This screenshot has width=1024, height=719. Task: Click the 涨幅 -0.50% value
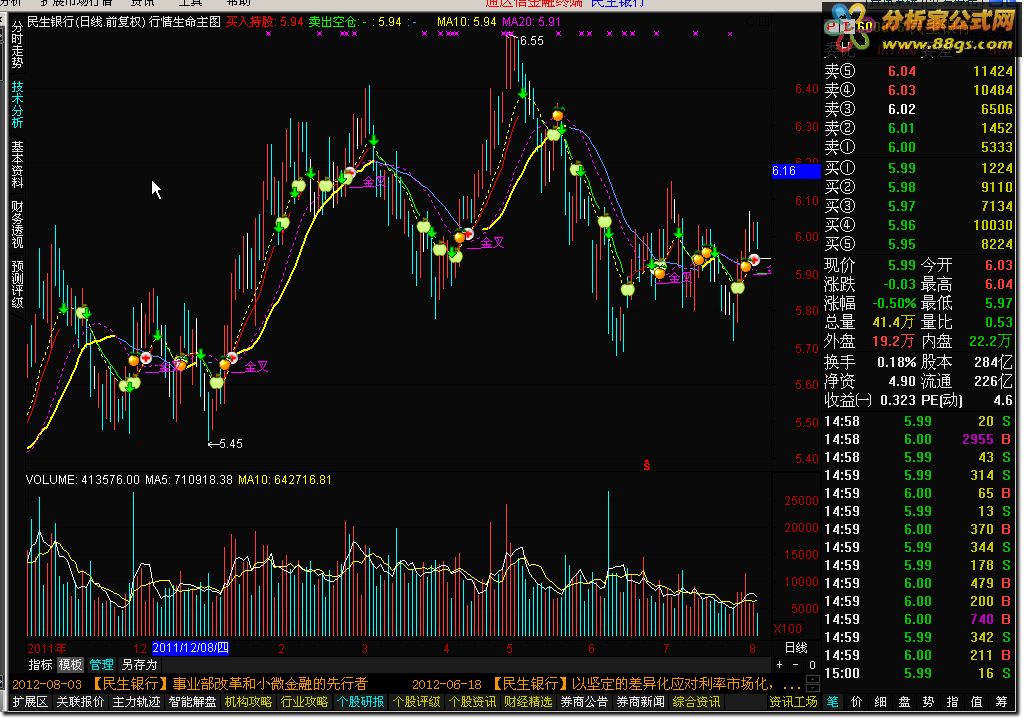[x=894, y=303]
